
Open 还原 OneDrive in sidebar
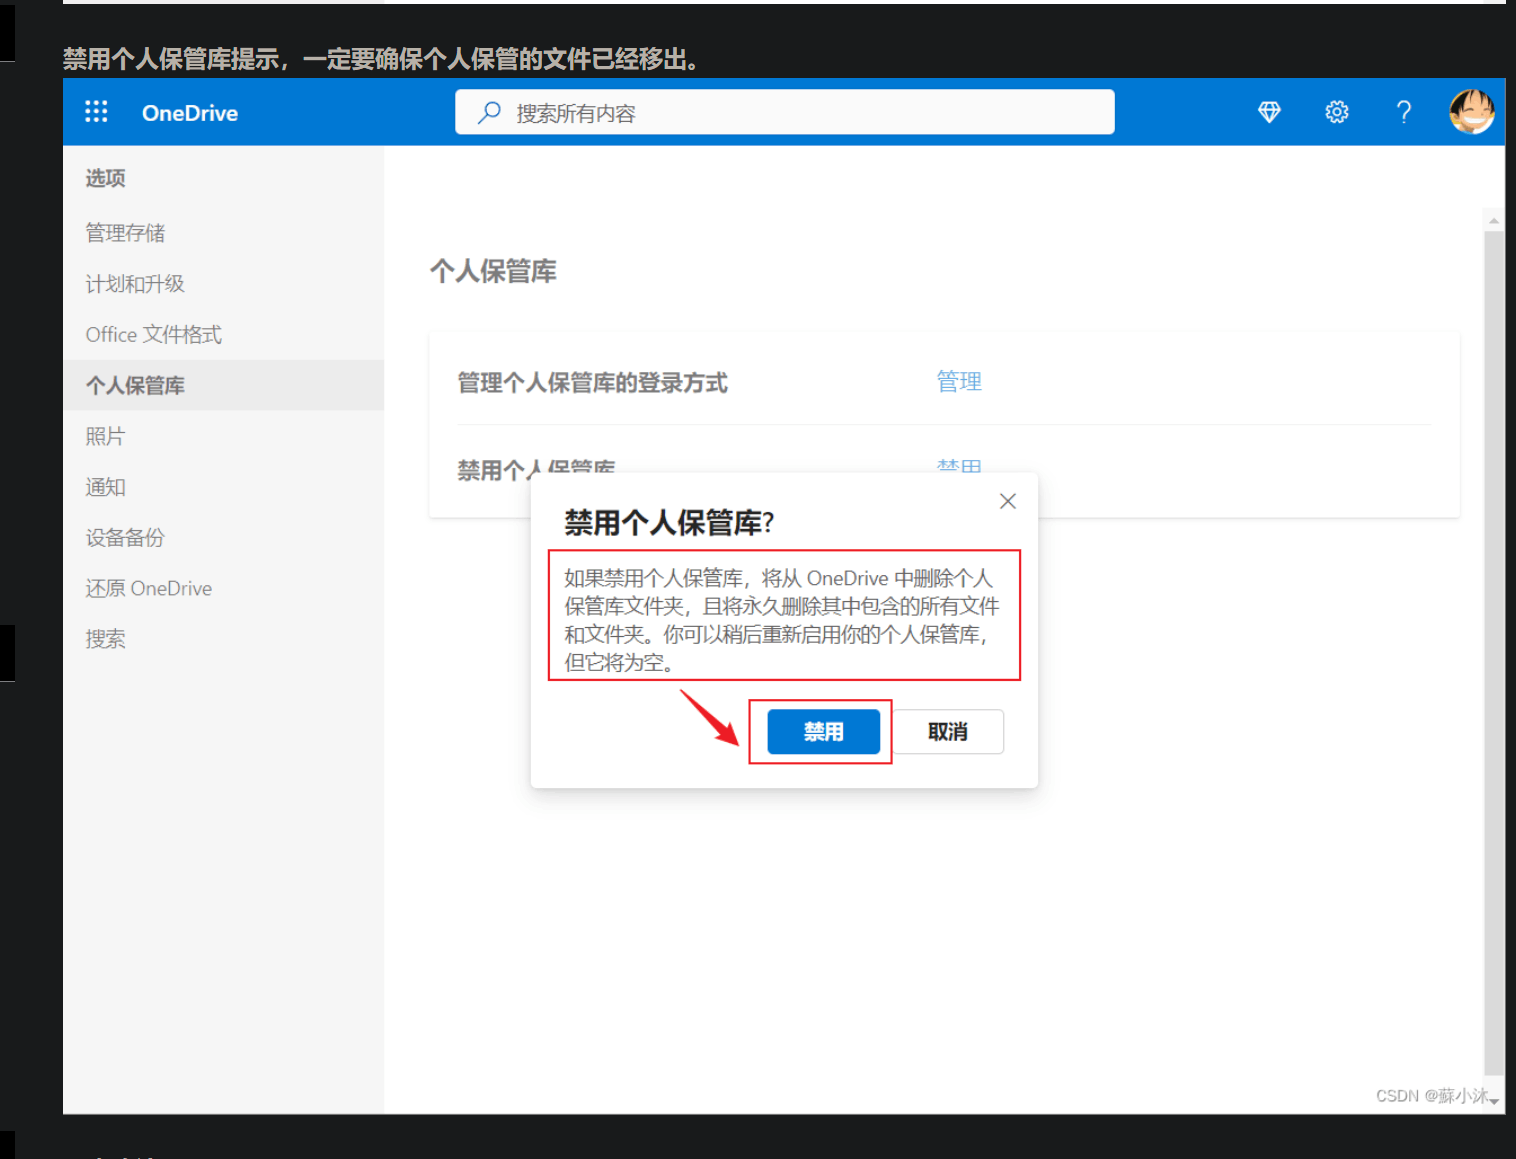pos(149,589)
